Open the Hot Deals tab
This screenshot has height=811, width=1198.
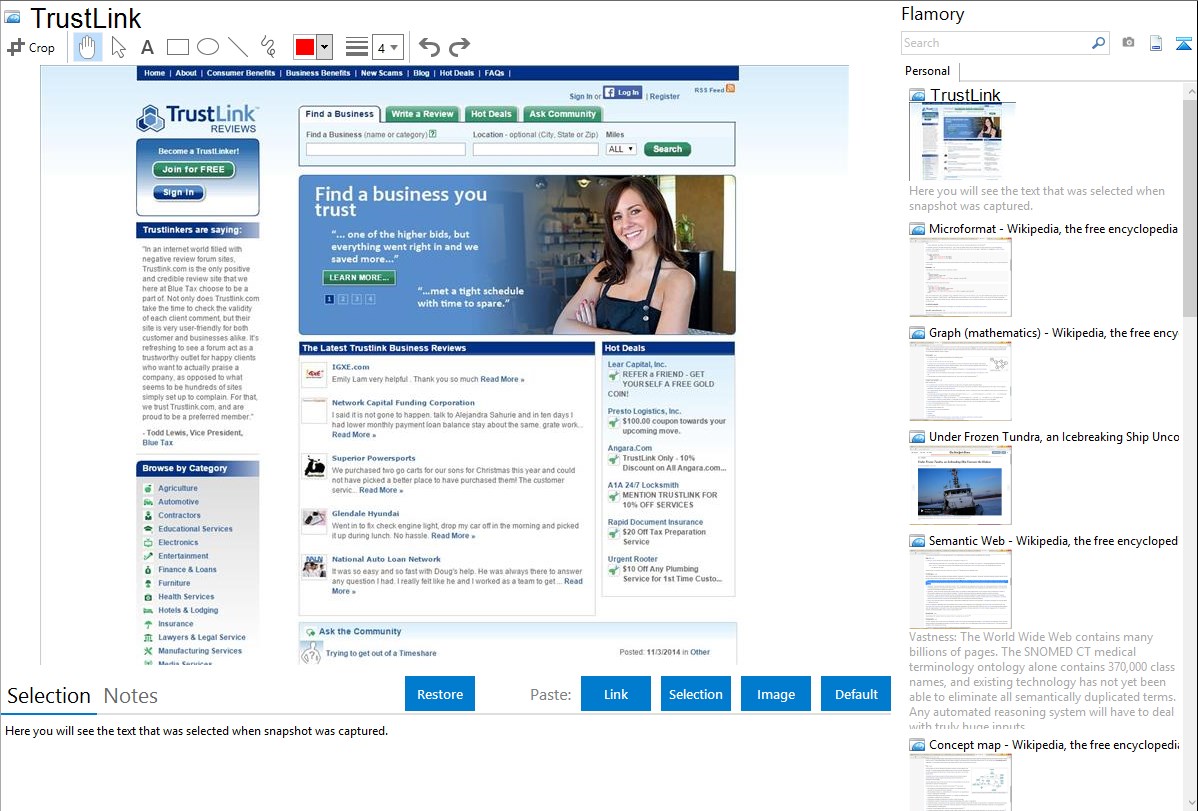(491, 114)
